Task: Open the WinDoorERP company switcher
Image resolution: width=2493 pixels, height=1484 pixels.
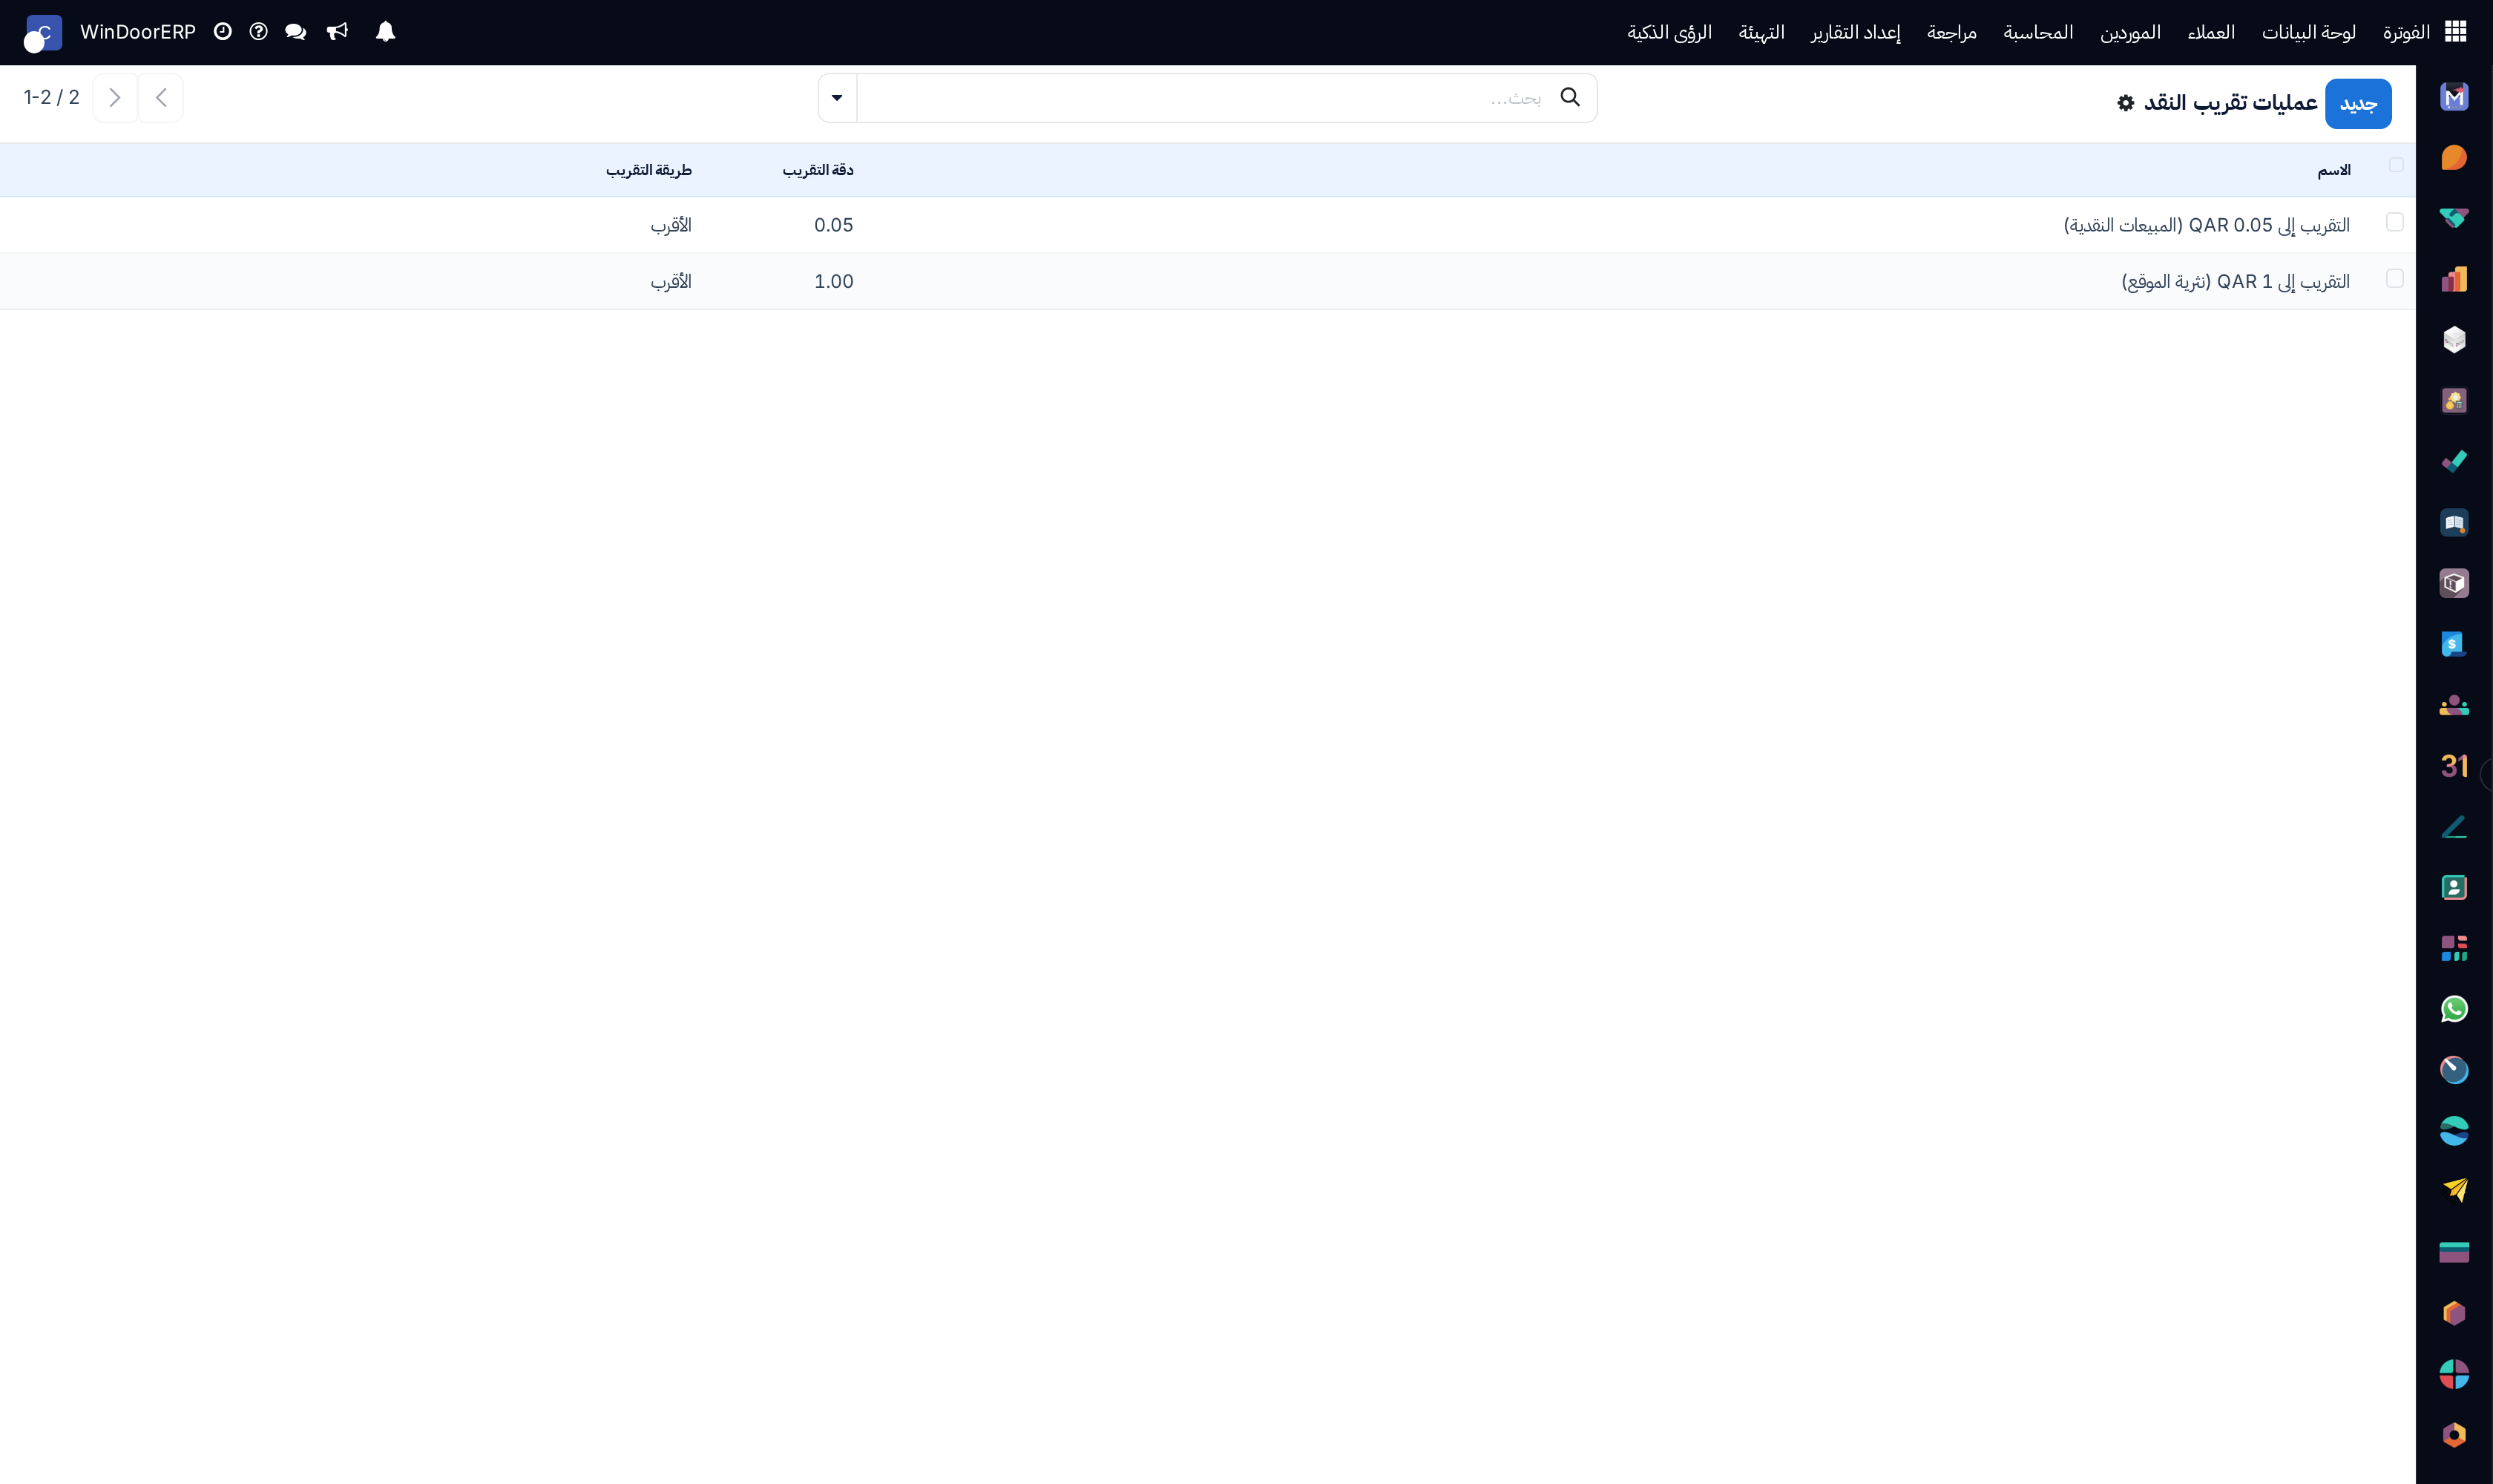Action: click(138, 32)
